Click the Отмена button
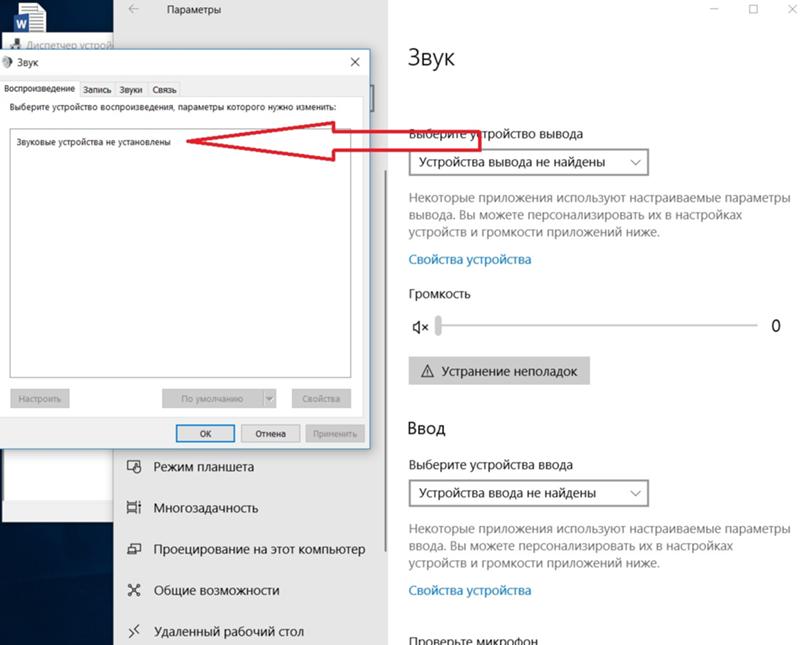Viewport: 800px width, 645px height. pyautogui.click(x=270, y=434)
